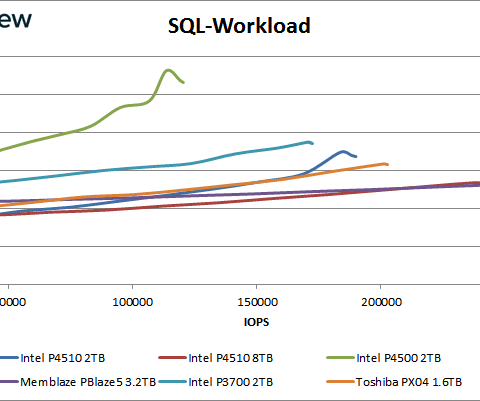Click the purple Memblaze legend swatch
The height and width of the screenshot is (401, 480).
9,382
